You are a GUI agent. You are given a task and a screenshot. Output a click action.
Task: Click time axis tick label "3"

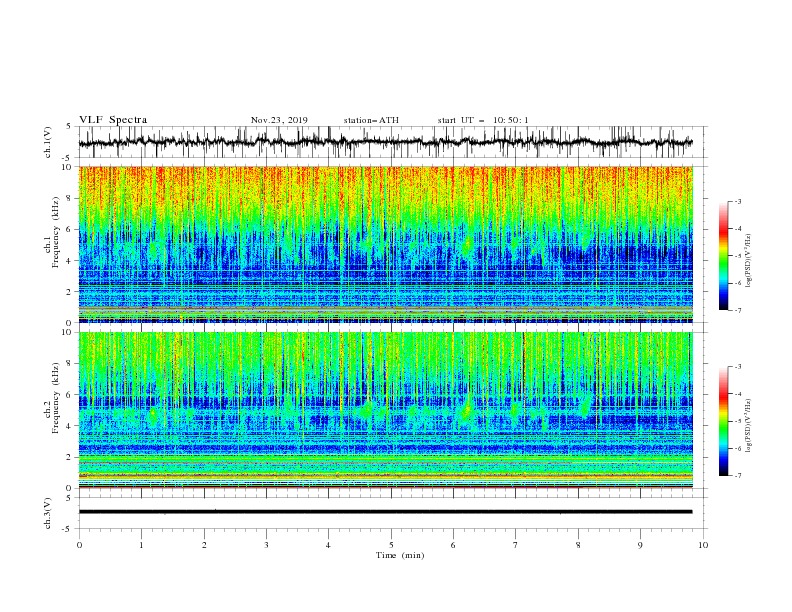[x=266, y=545]
